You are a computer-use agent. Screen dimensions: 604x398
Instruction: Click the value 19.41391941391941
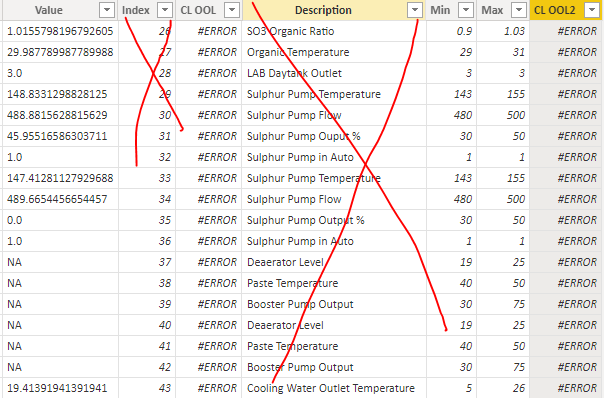tap(57, 388)
